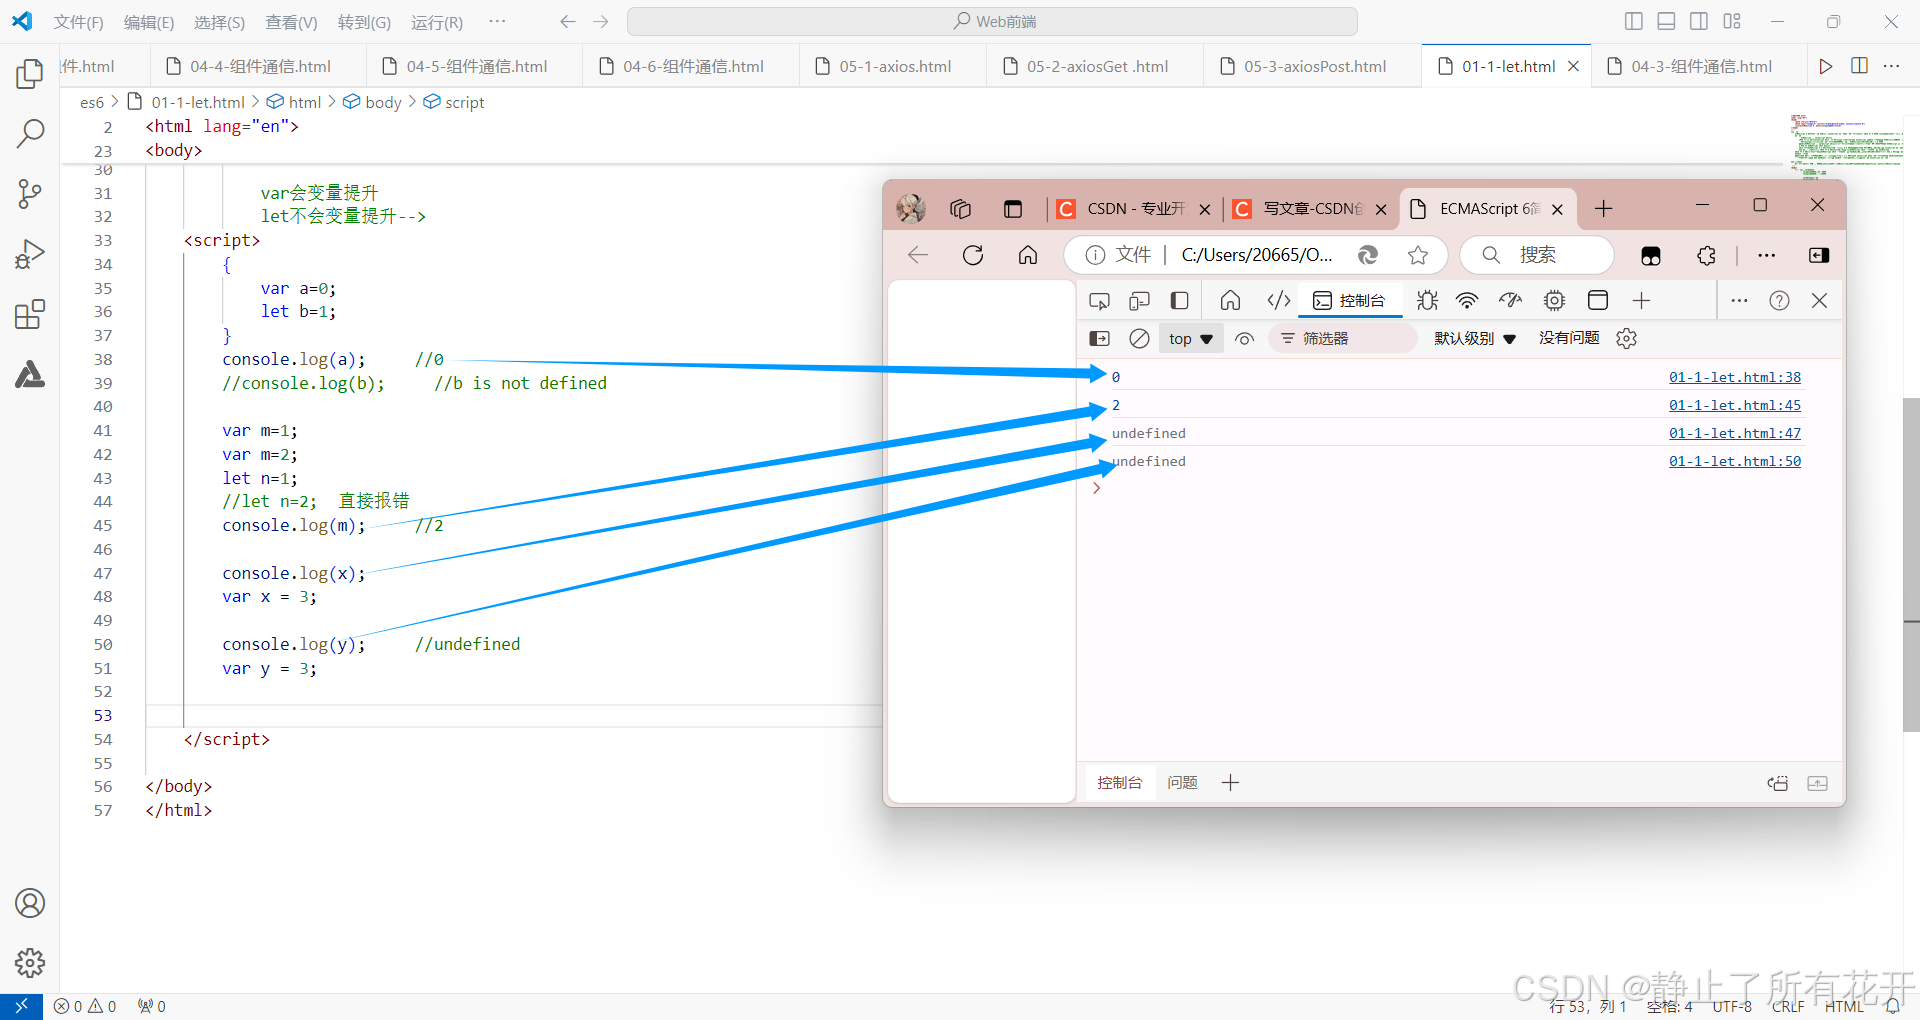The width and height of the screenshot is (1920, 1020).
Task: Expand the hidden VS Code menu items
Action: point(497,21)
